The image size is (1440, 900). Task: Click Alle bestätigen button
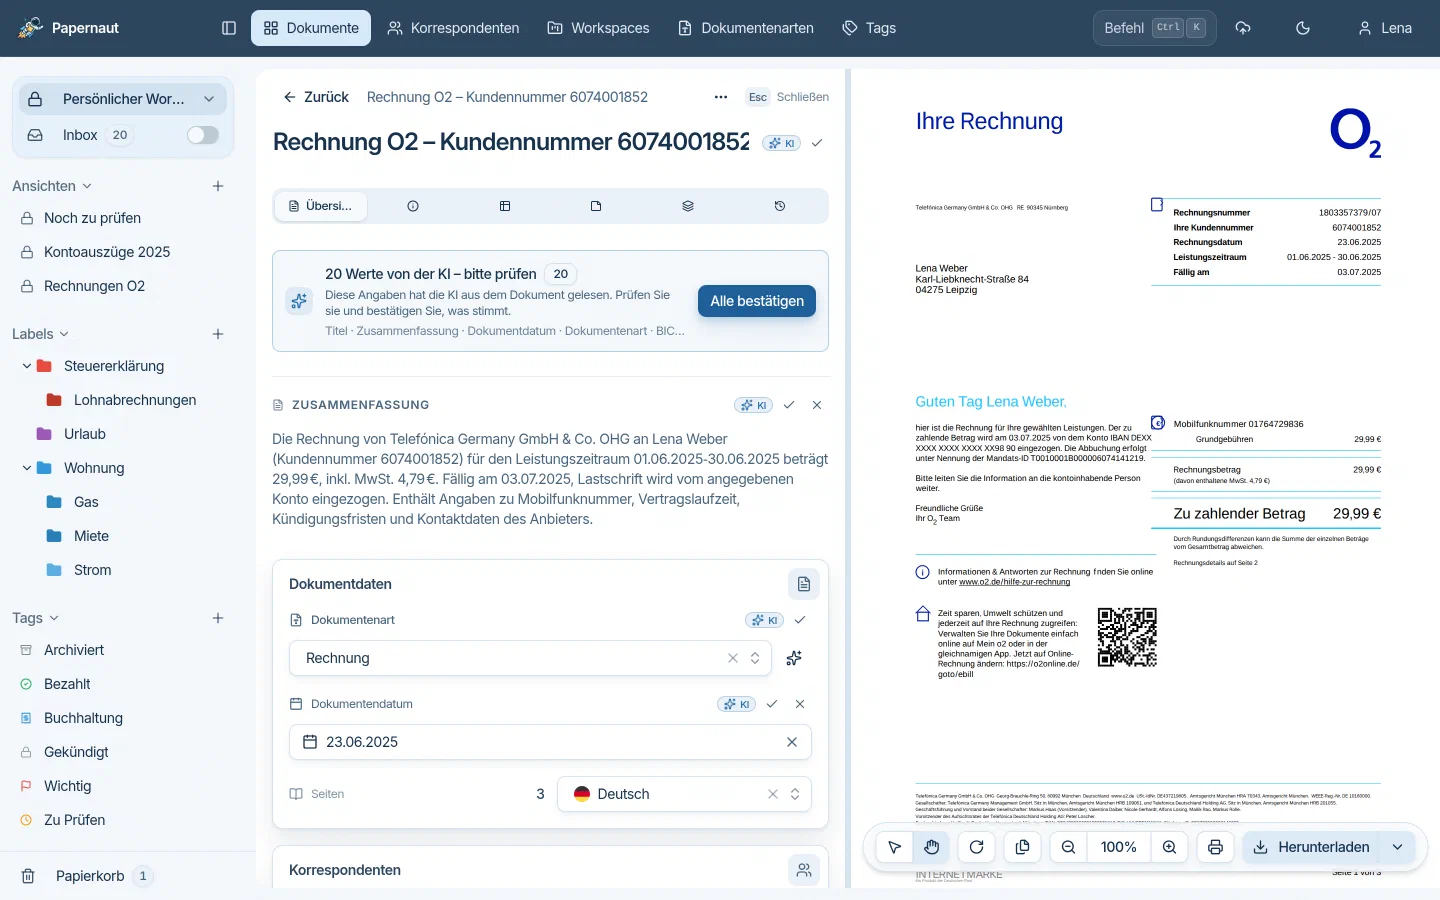click(757, 301)
